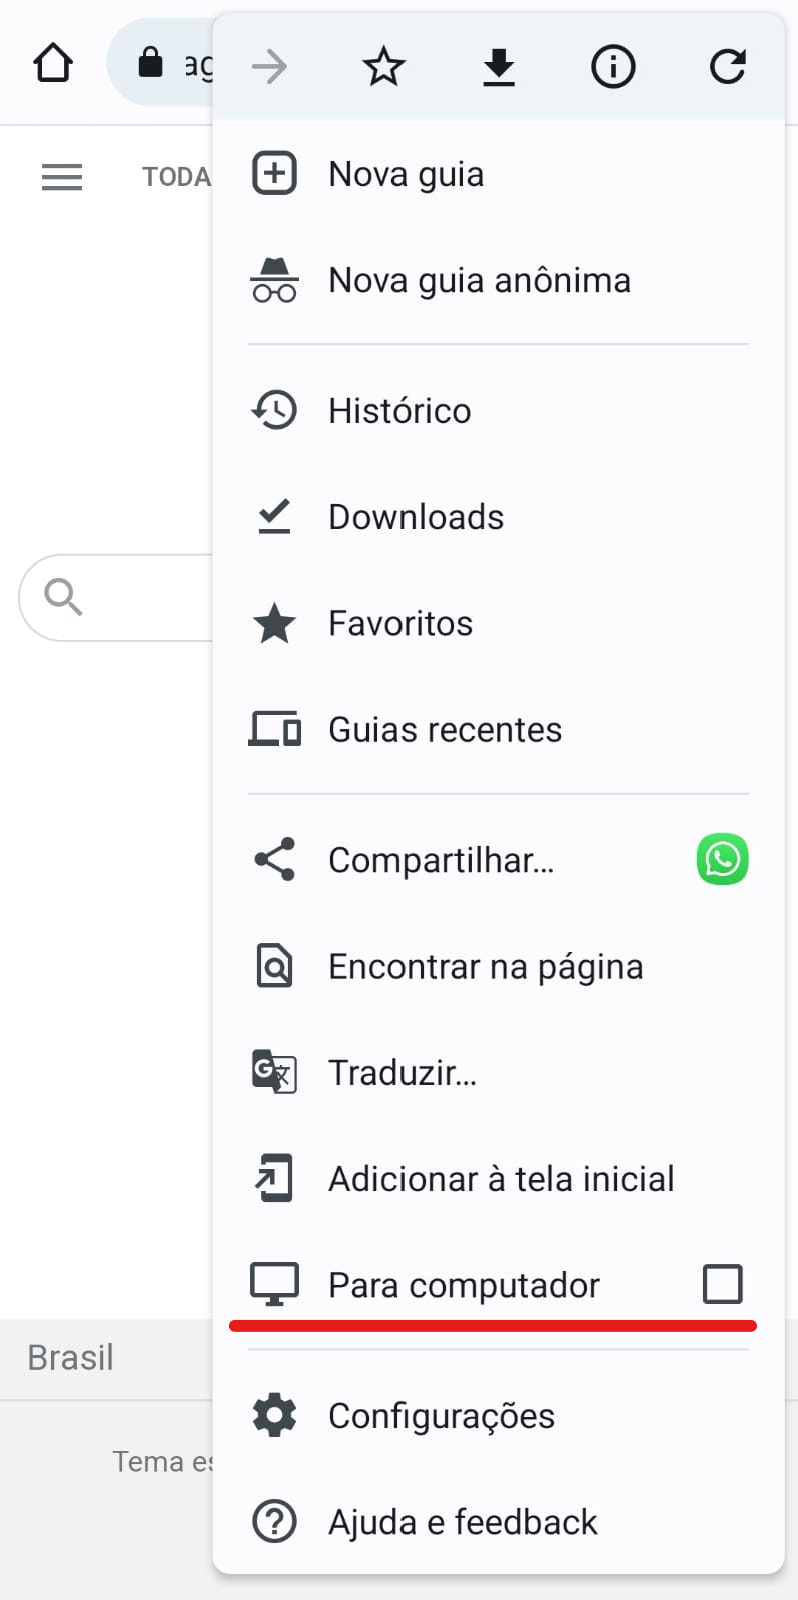Tap Adicionar à tela inicial
Screen dimensions: 798x1600
pyautogui.click(x=500, y=1179)
